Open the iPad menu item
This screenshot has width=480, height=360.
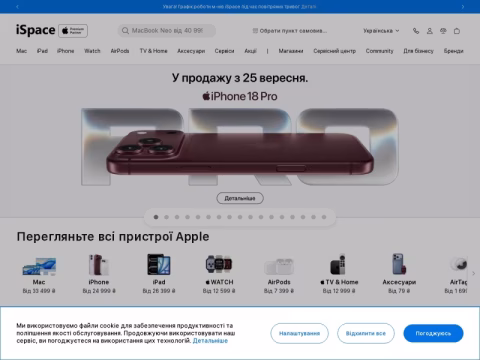pos(42,51)
